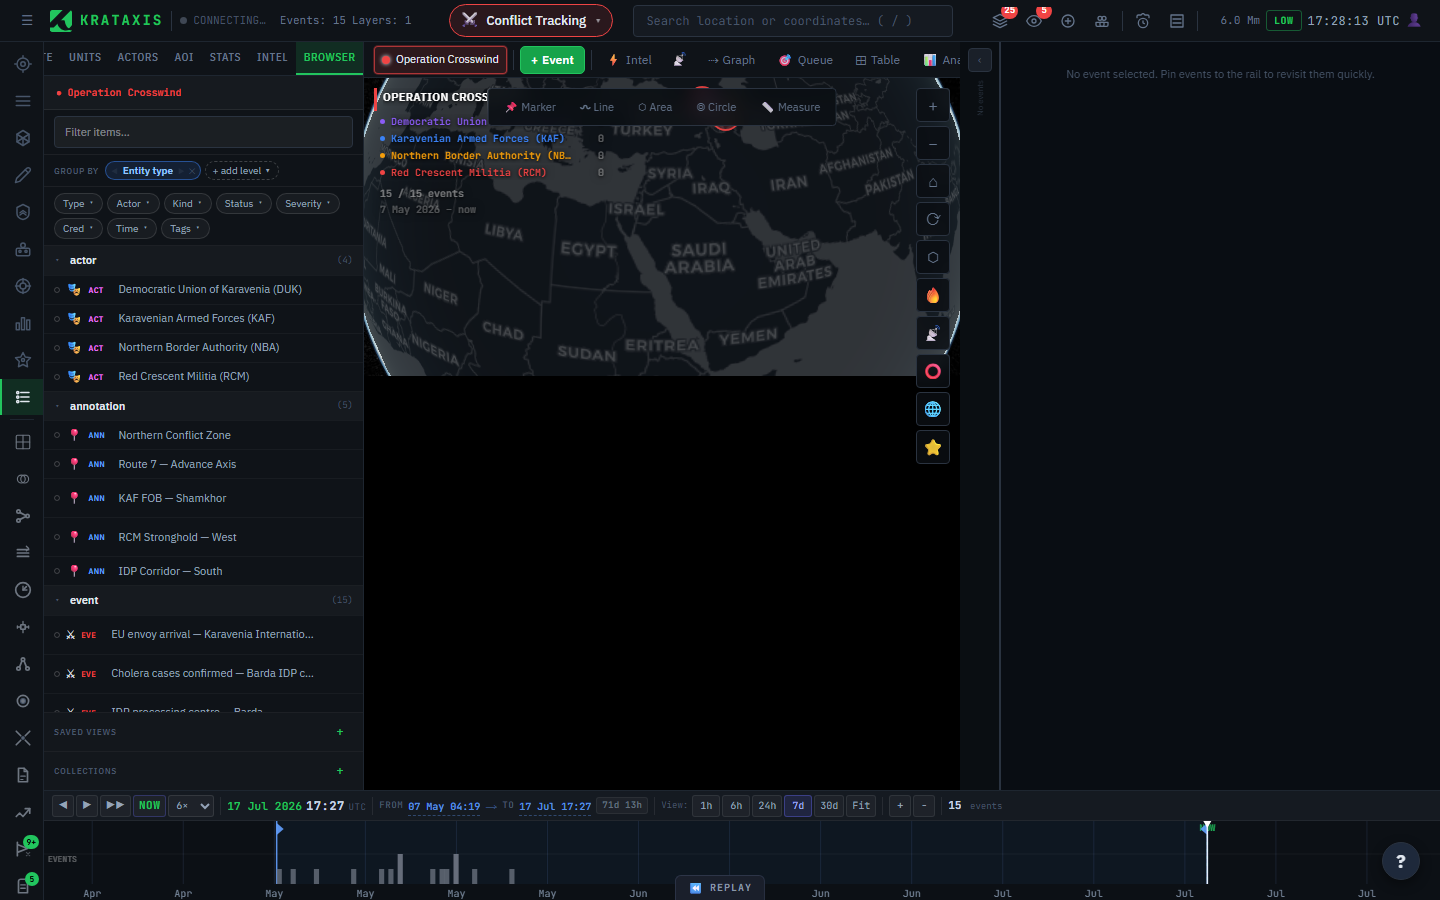1440x900 pixels.
Task: Click the circled plus icon in header
Action: [x=1068, y=21]
